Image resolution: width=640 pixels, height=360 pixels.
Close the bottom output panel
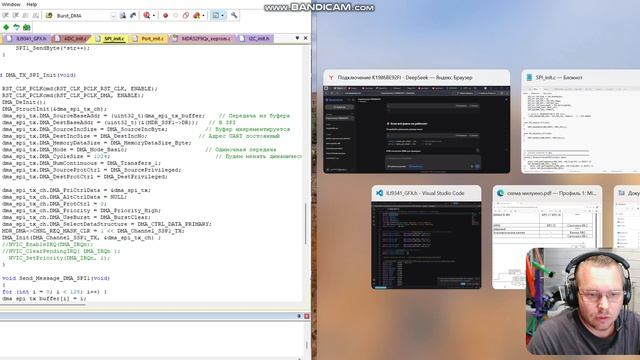click(x=307, y=316)
